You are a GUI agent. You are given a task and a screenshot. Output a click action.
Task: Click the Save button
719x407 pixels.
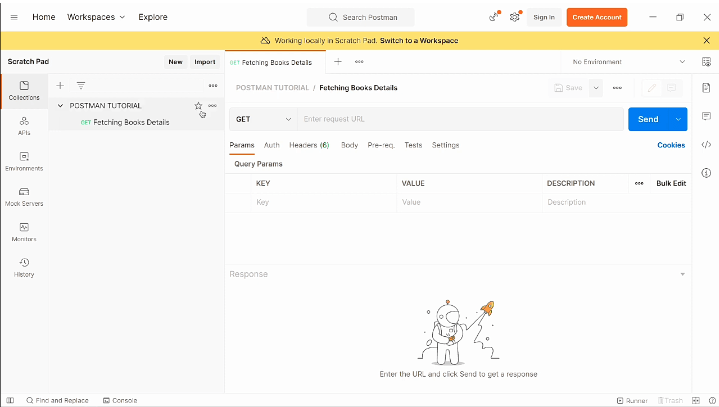[568, 88]
